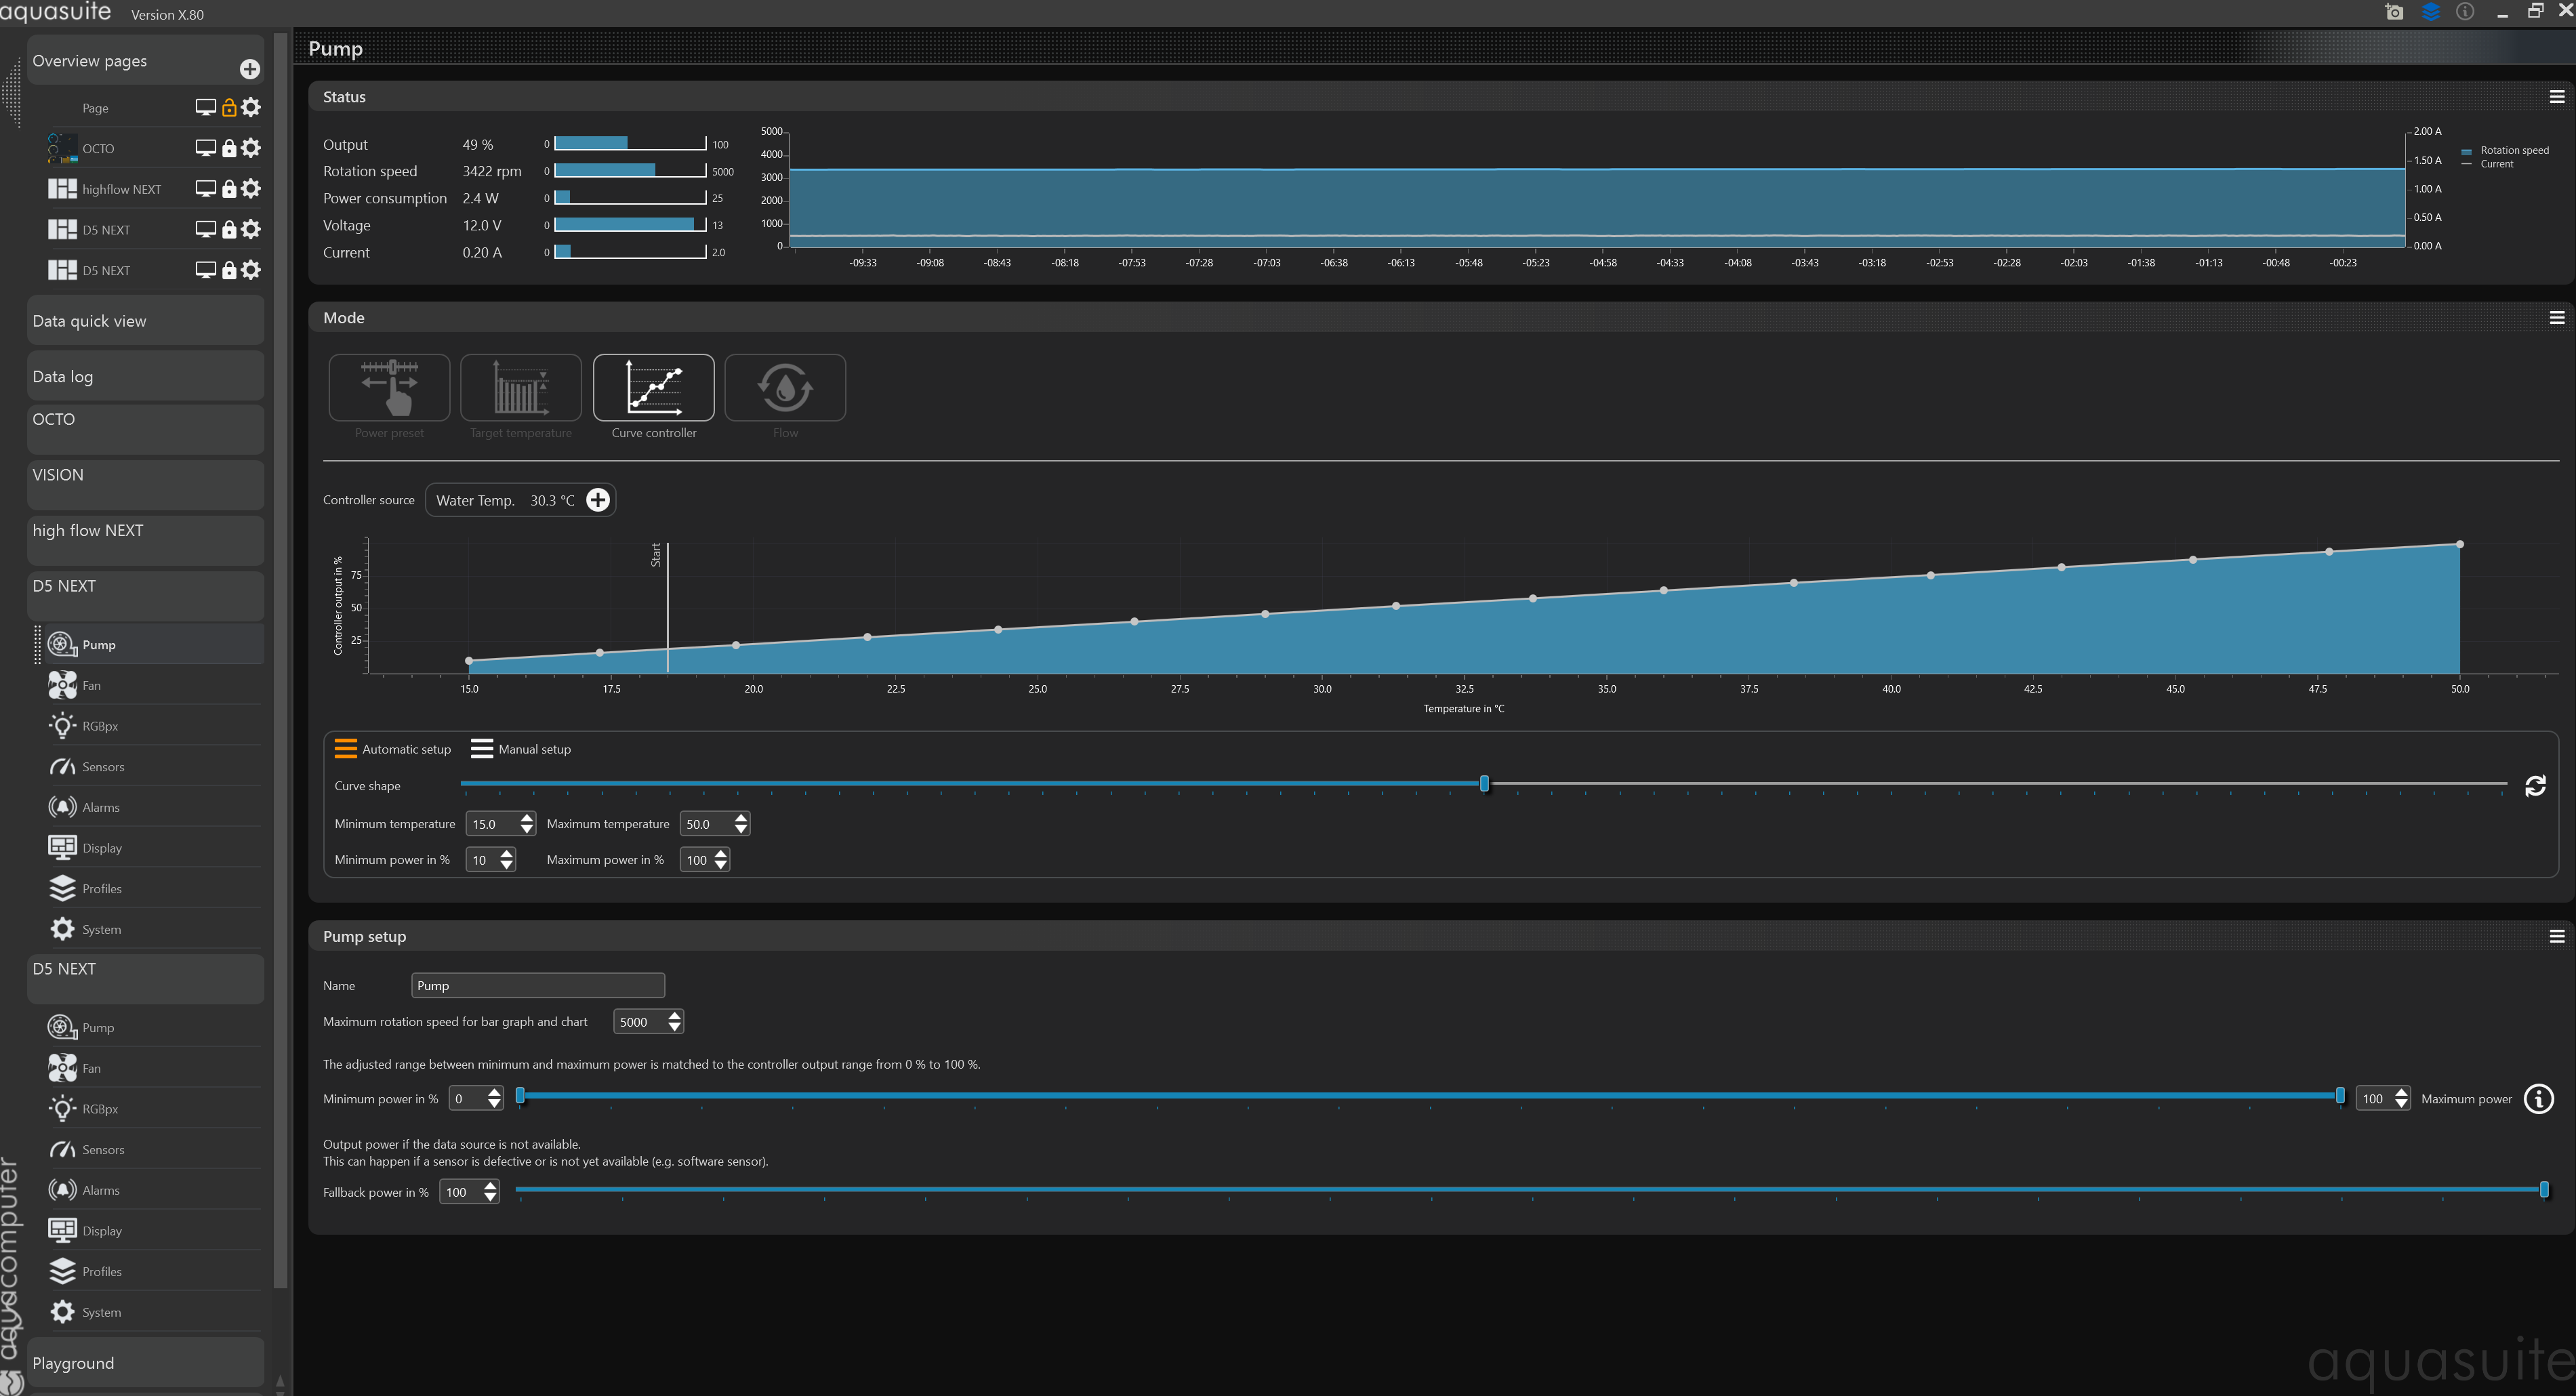This screenshot has width=2576, height=1396.
Task: Add controller source with plus icon
Action: point(598,500)
